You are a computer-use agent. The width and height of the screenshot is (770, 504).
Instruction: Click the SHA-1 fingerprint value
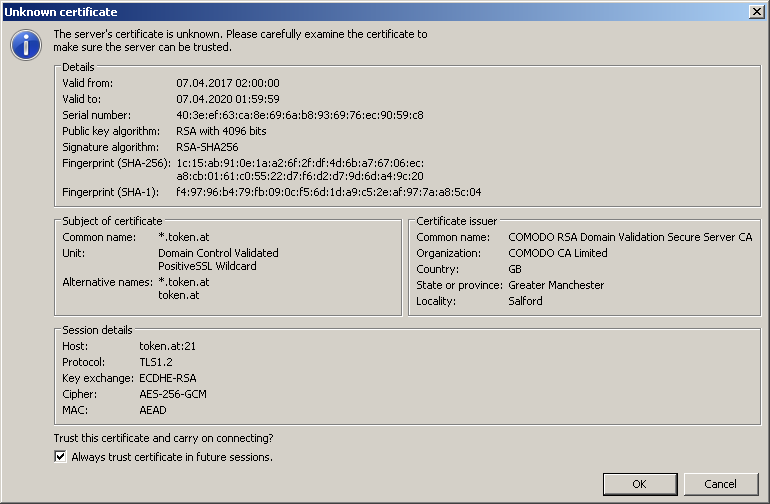328,192
